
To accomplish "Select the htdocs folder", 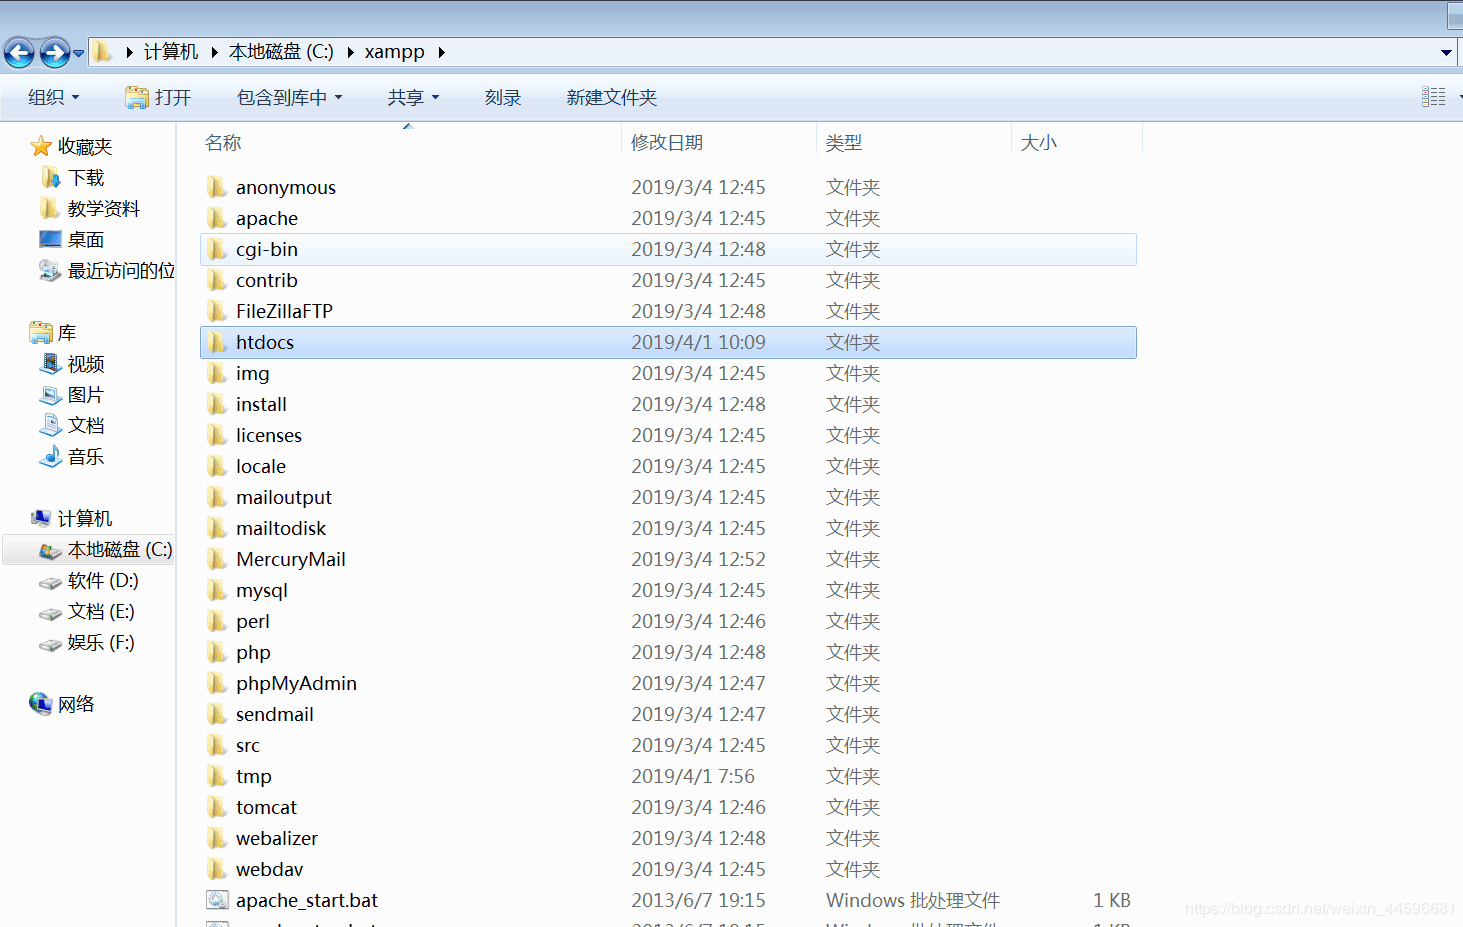I will tap(668, 342).
